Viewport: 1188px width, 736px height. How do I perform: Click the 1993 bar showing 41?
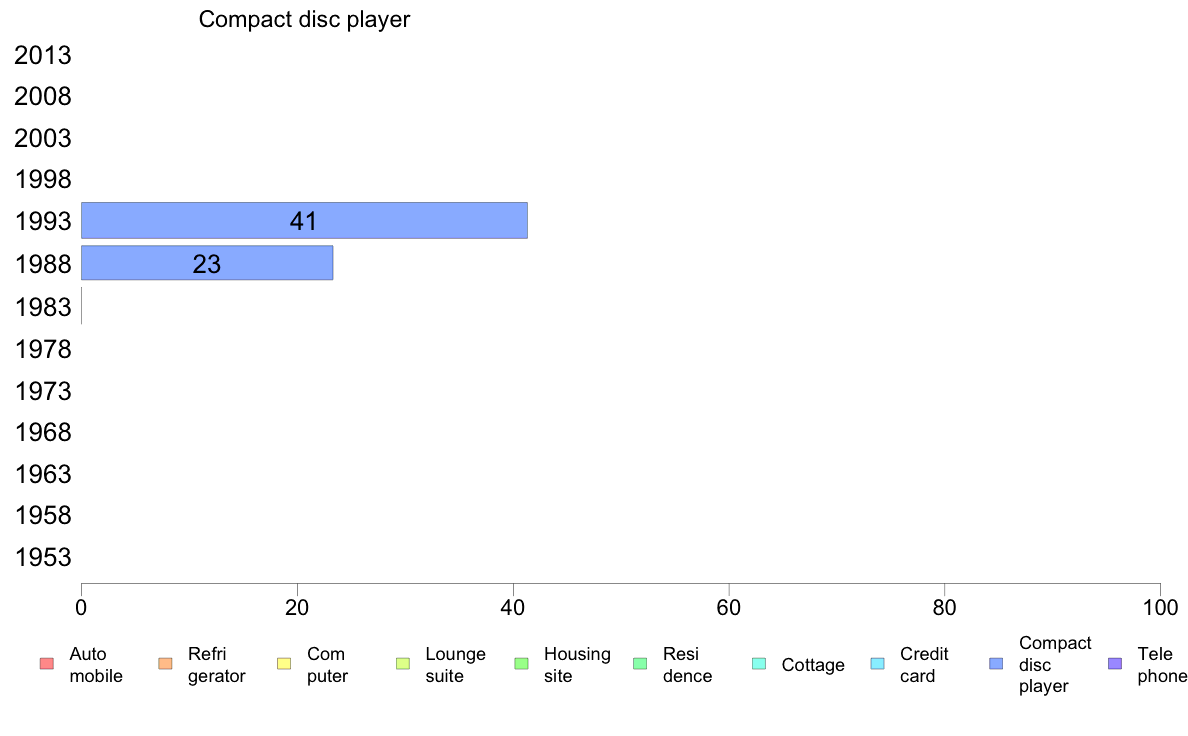305,221
